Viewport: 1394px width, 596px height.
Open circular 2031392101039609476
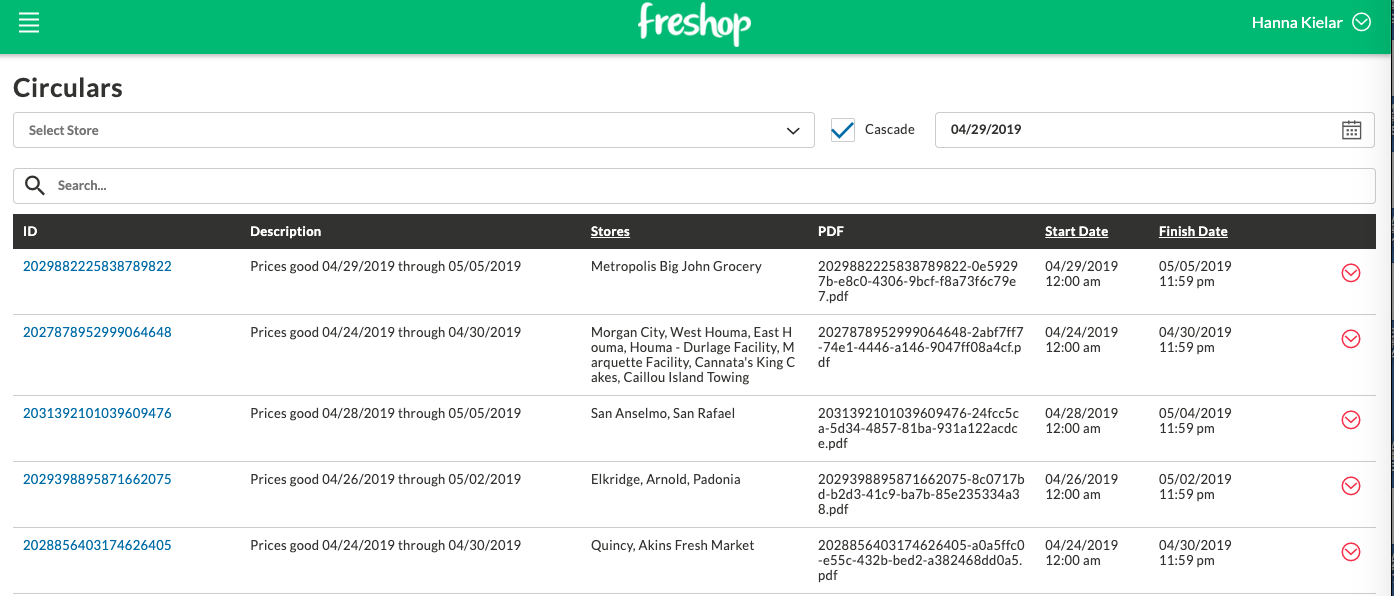(x=97, y=413)
